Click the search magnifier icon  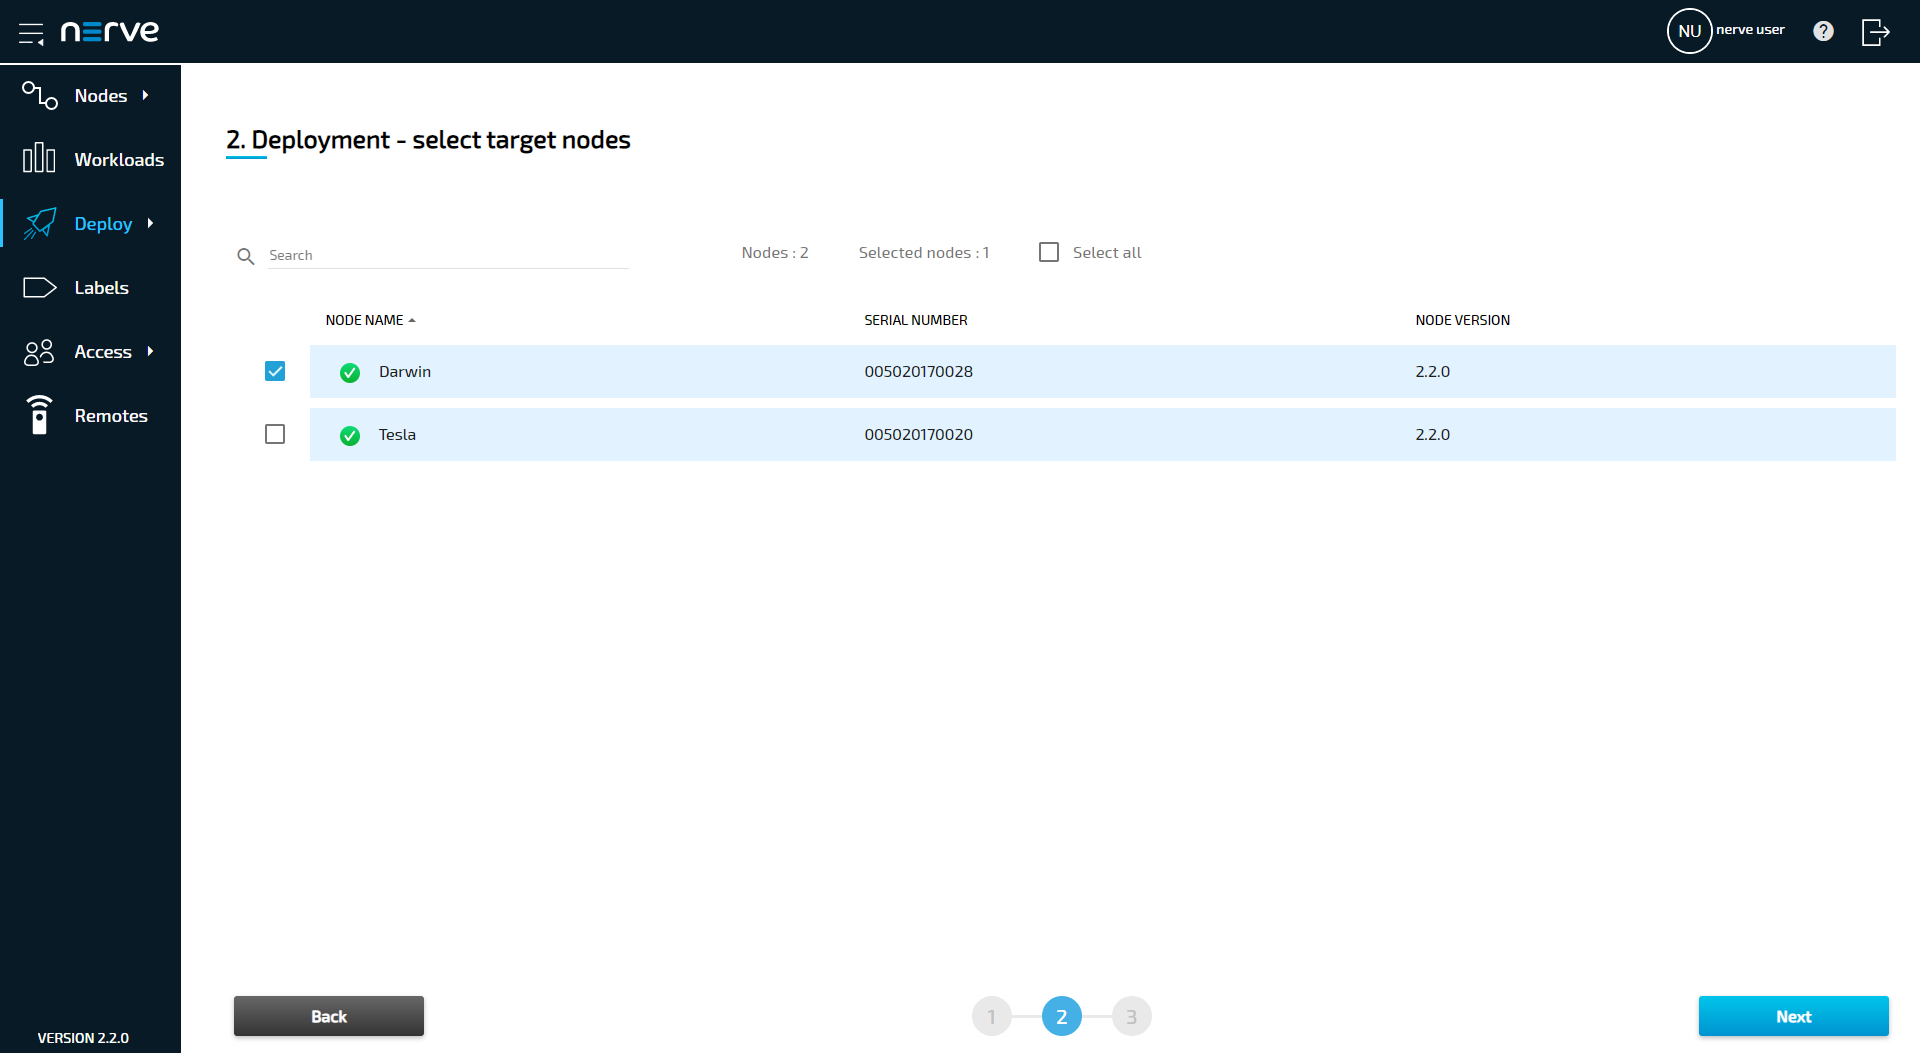[x=245, y=256]
